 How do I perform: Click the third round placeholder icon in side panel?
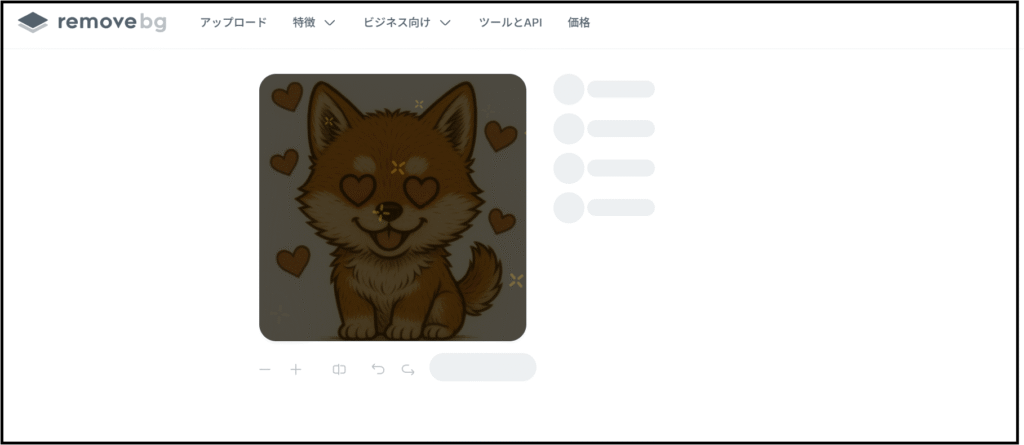point(569,168)
